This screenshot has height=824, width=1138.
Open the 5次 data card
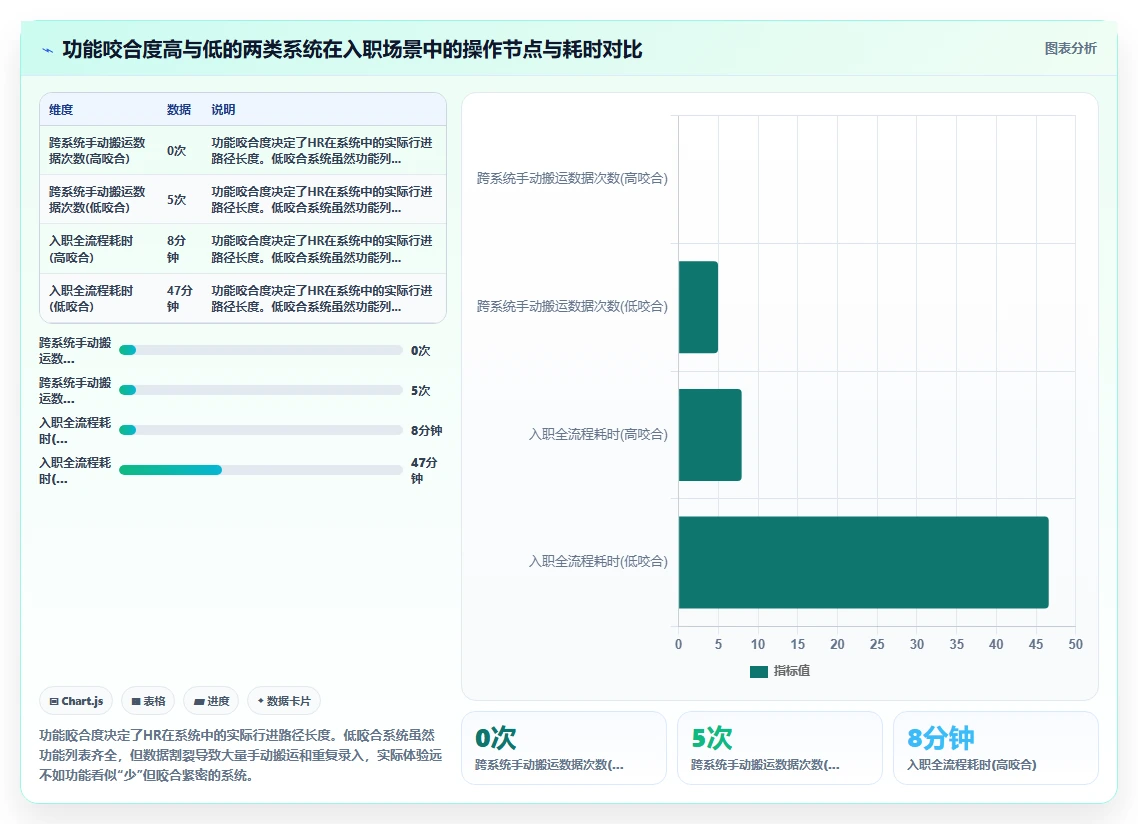coord(779,748)
